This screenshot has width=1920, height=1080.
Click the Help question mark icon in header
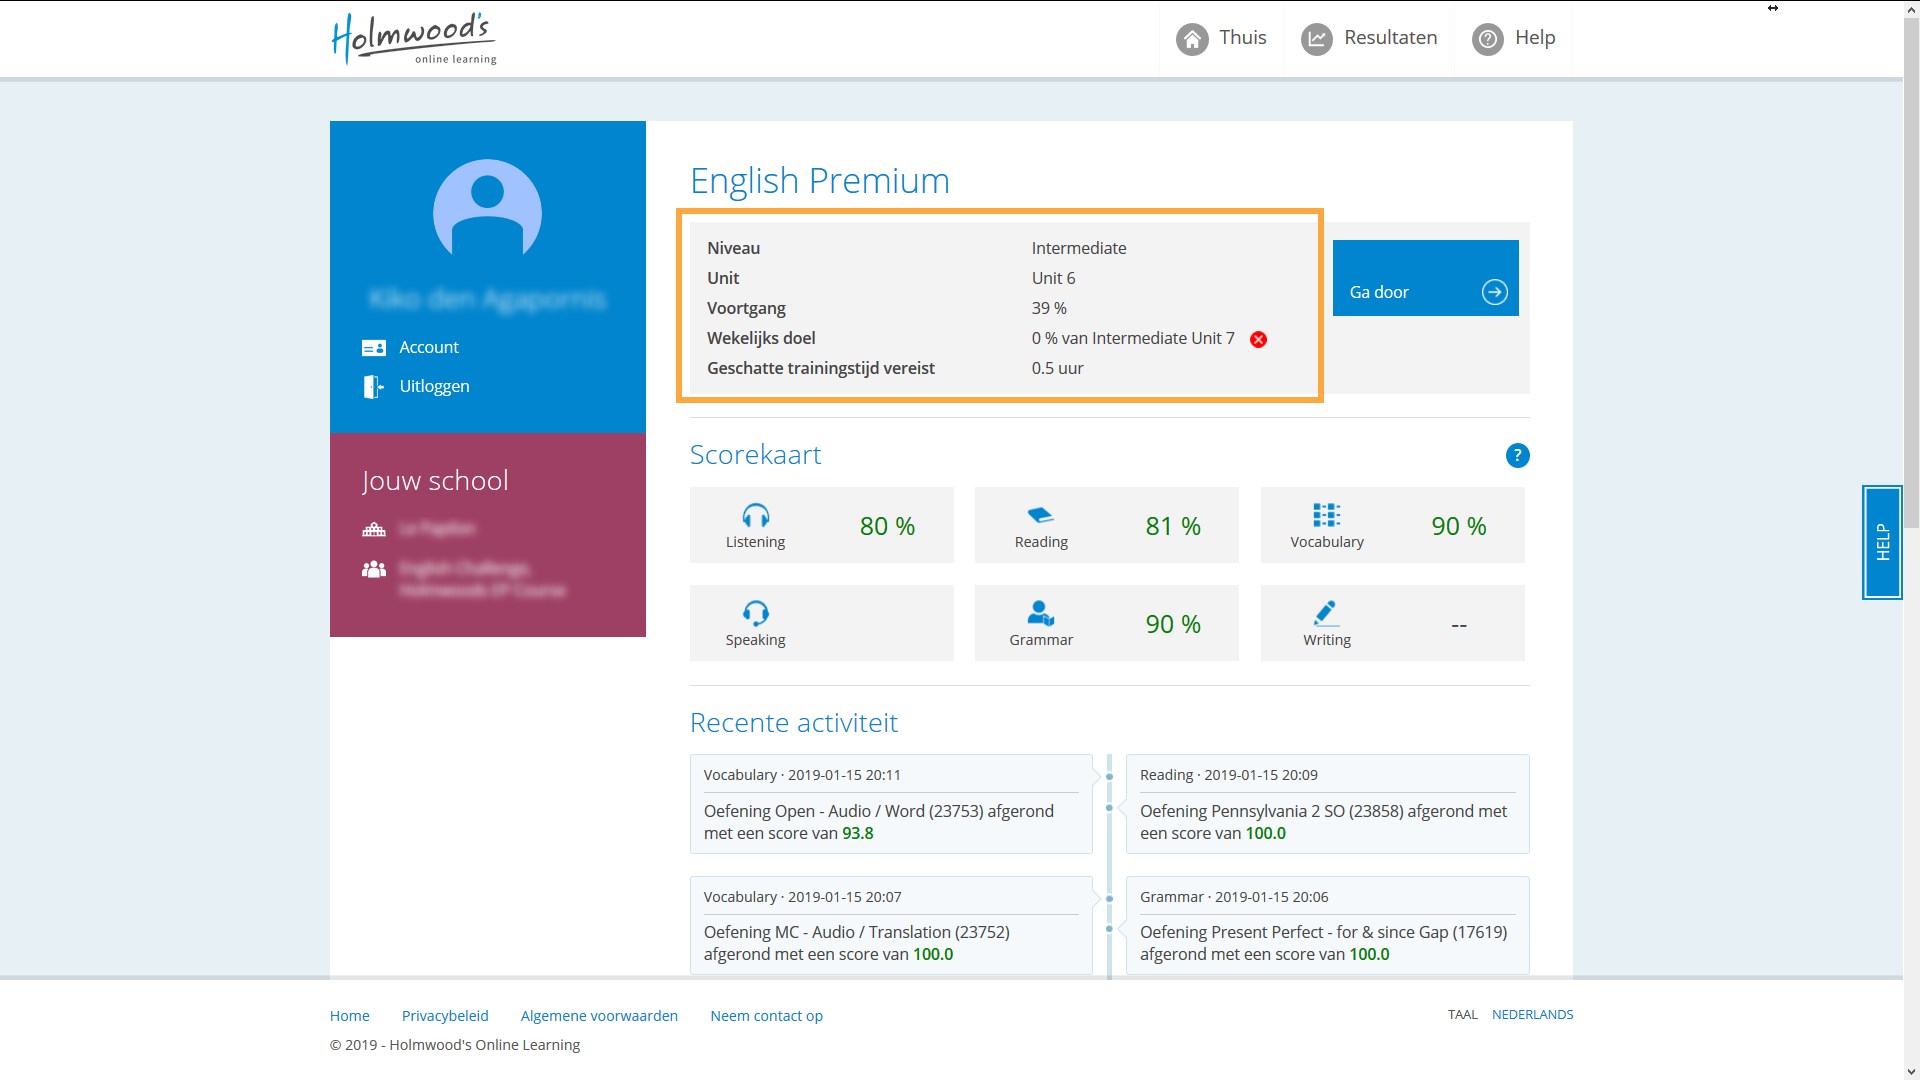point(1488,39)
